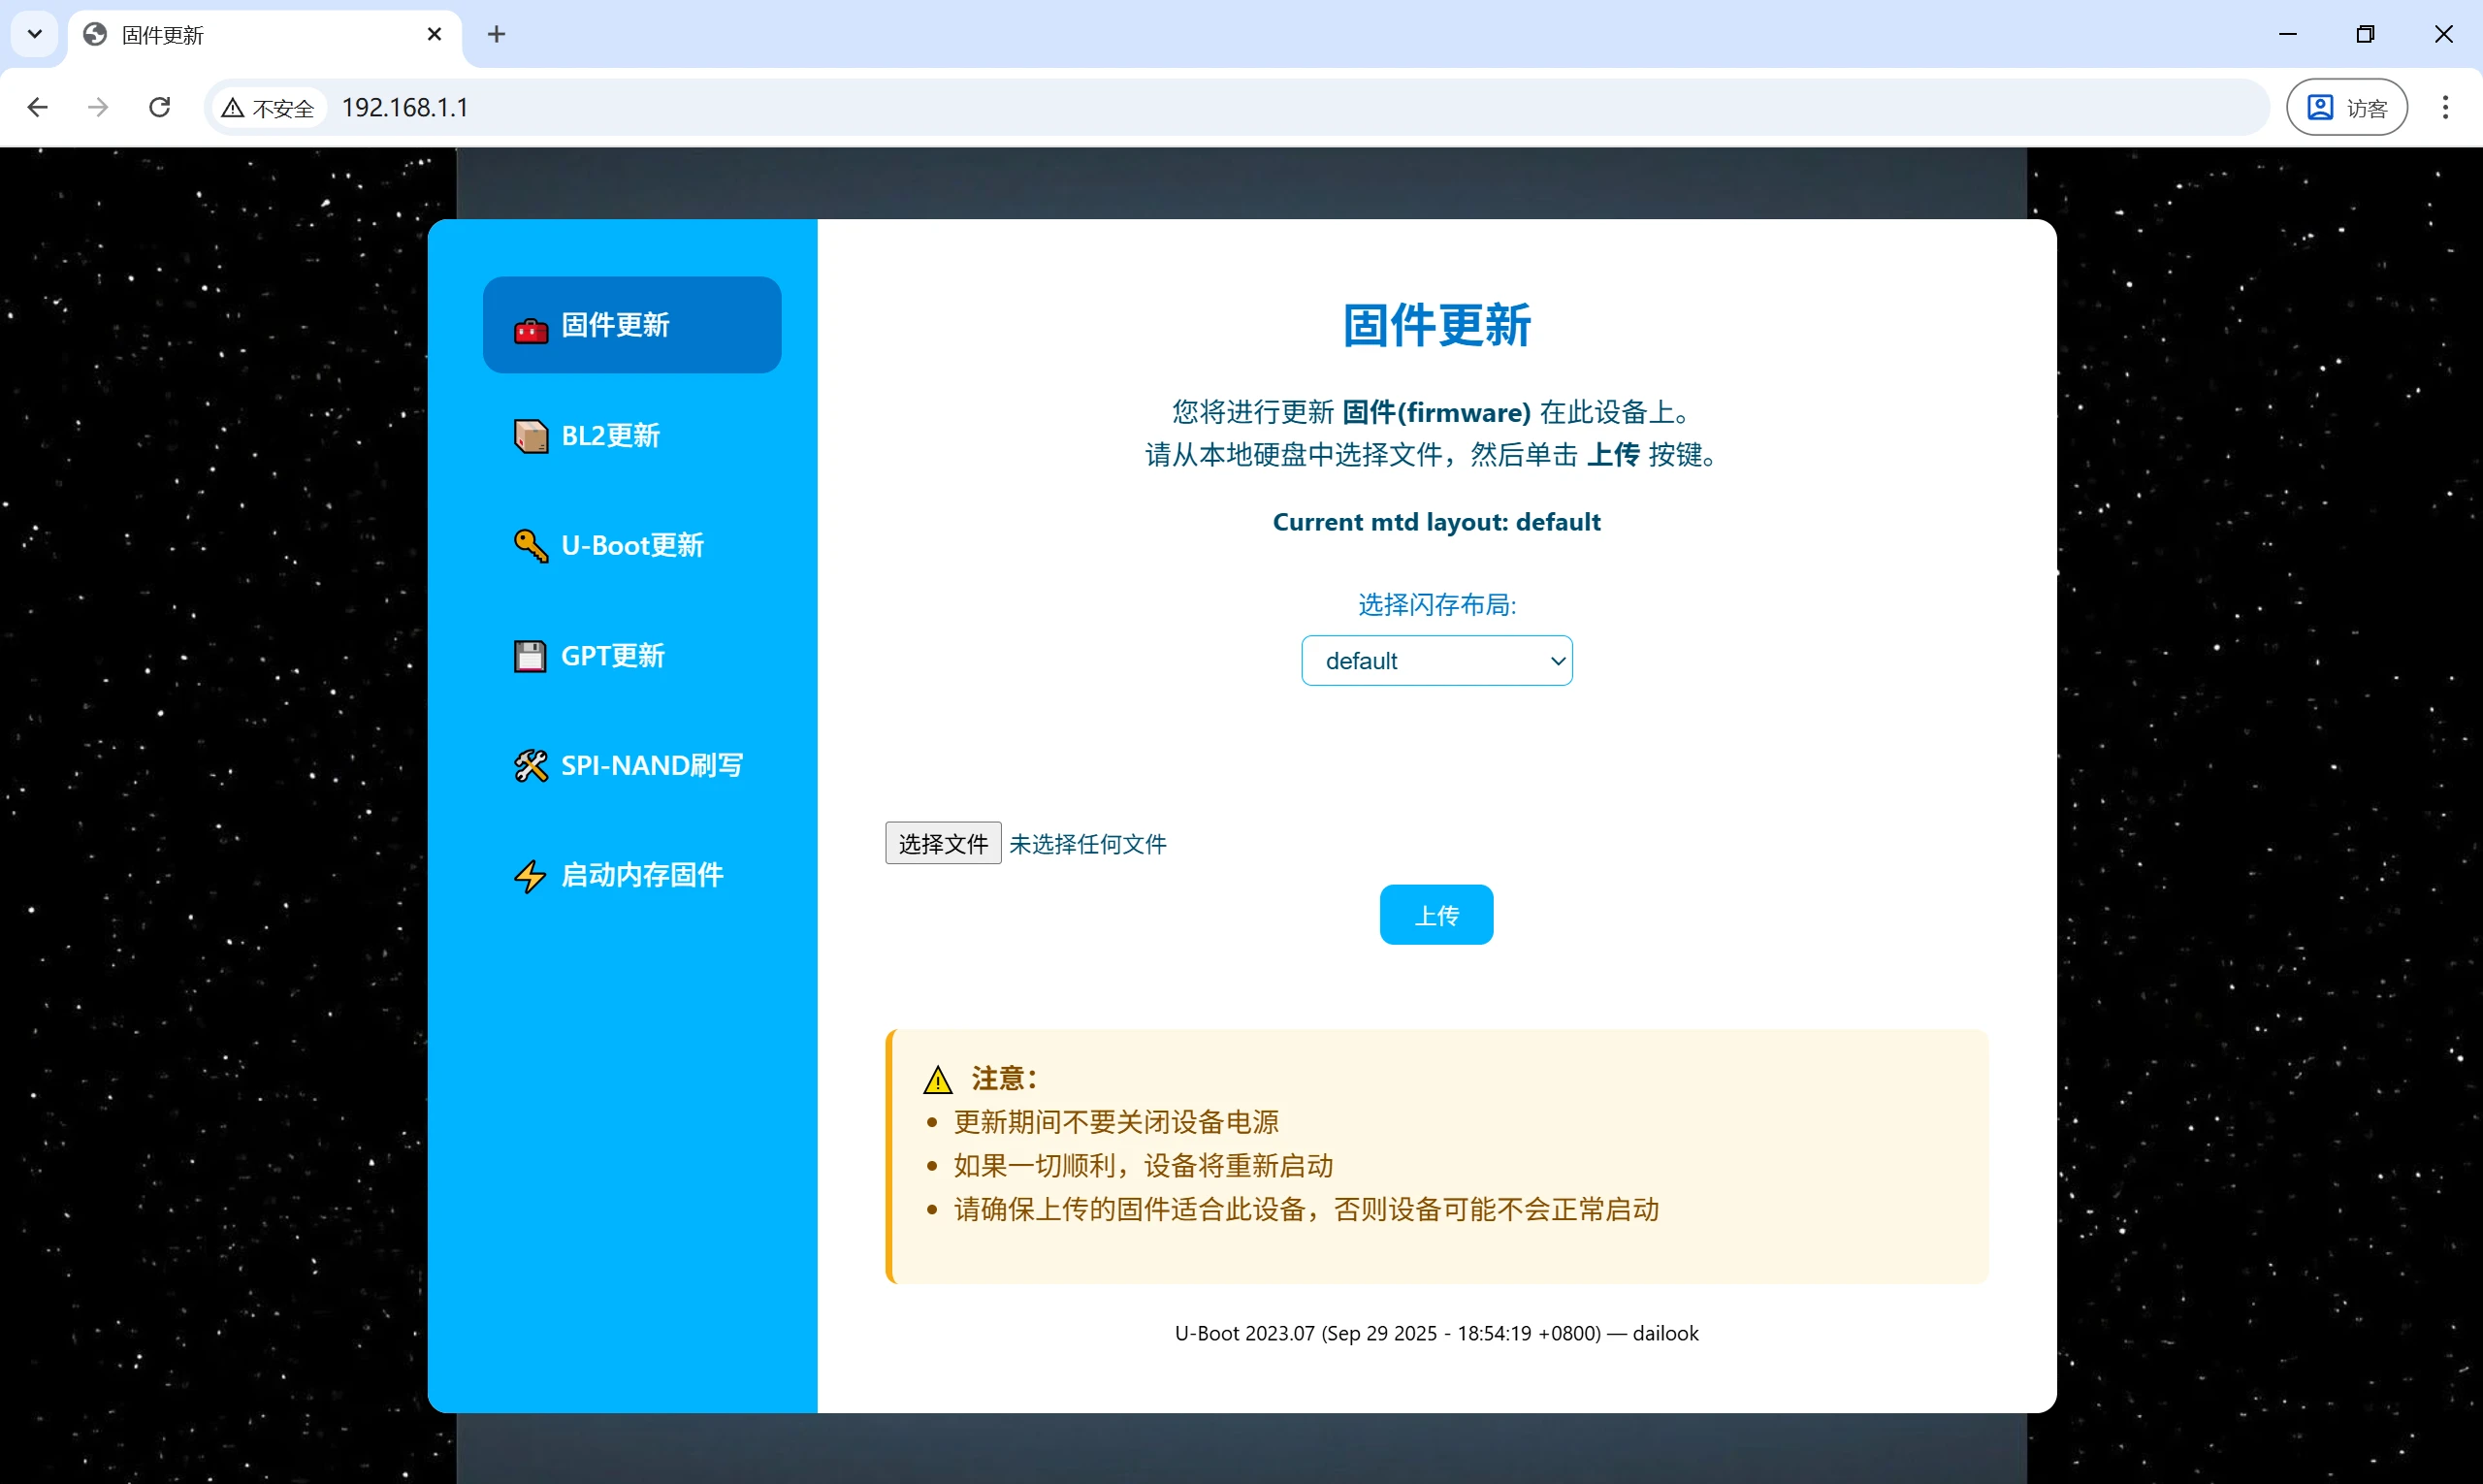Click the 选择文件 choose file button
The image size is (2483, 1484).
click(942, 844)
